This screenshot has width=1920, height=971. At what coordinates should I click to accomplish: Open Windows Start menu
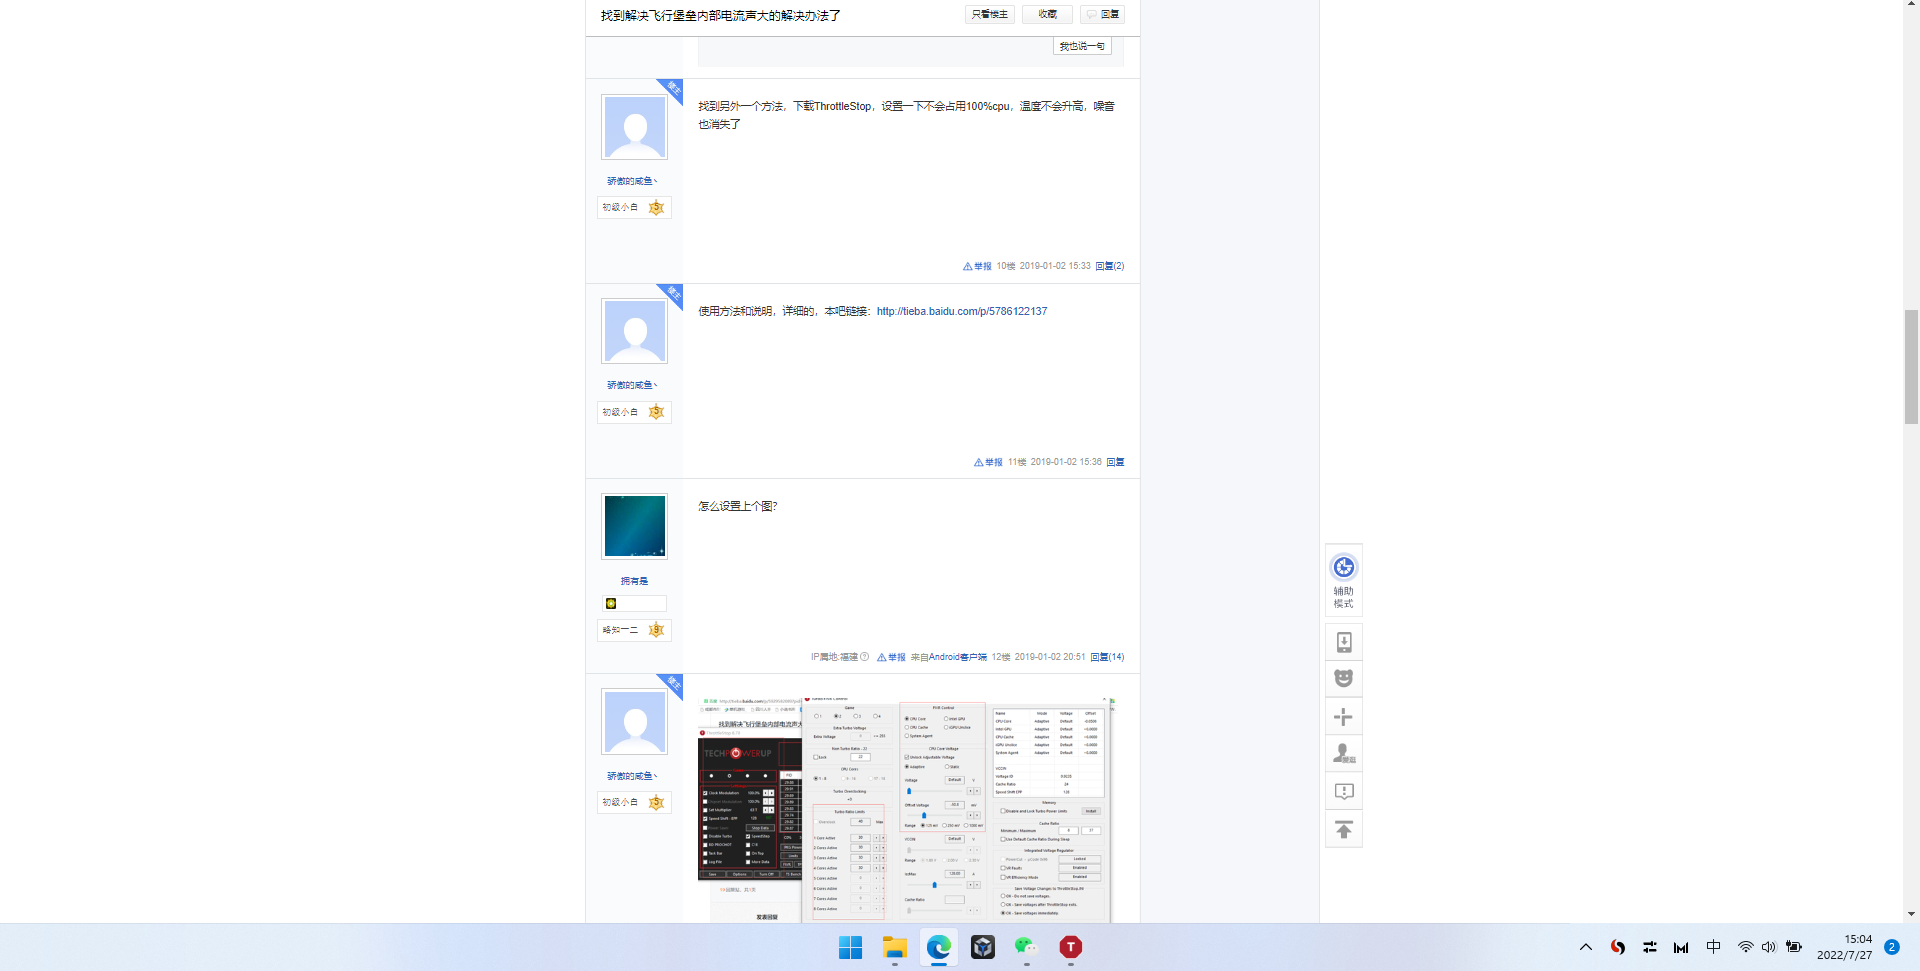(x=850, y=947)
